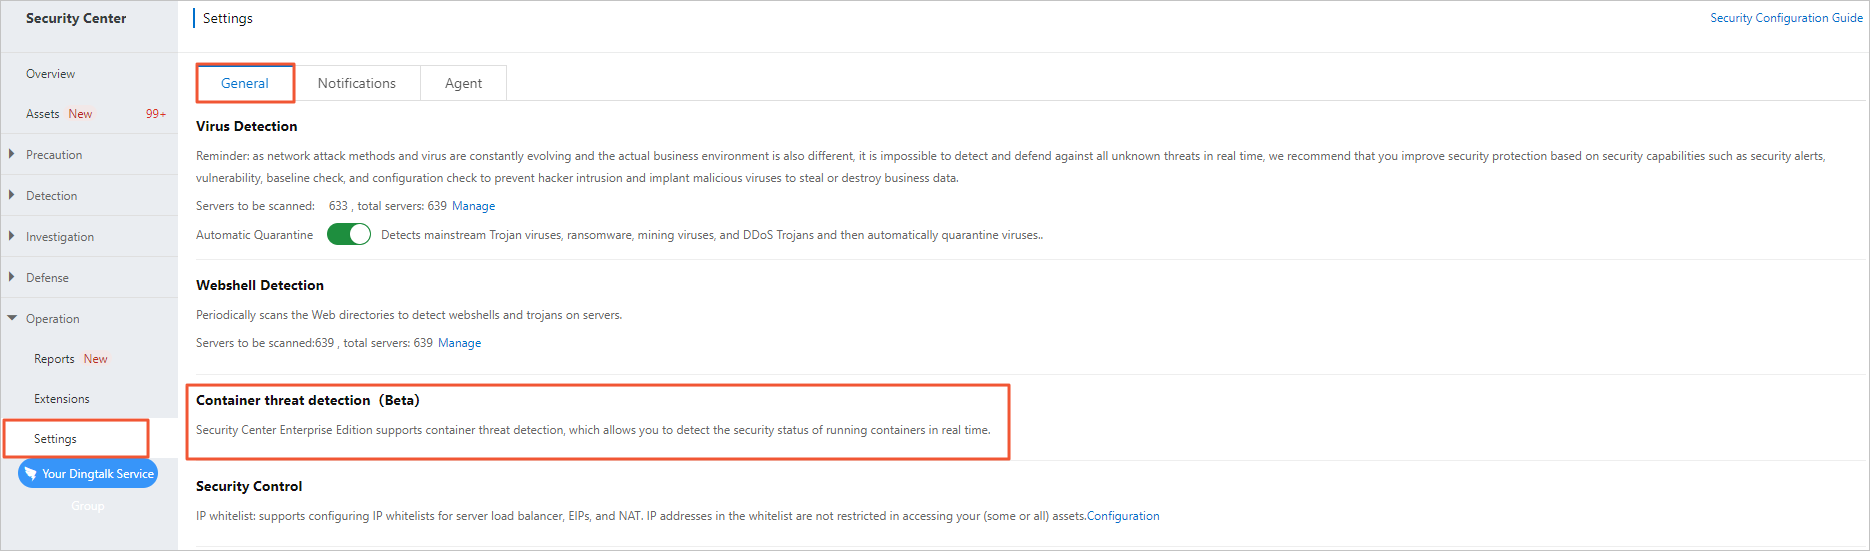Click Your Dingtalk Service button
This screenshot has height=551, width=1870.
point(88,474)
